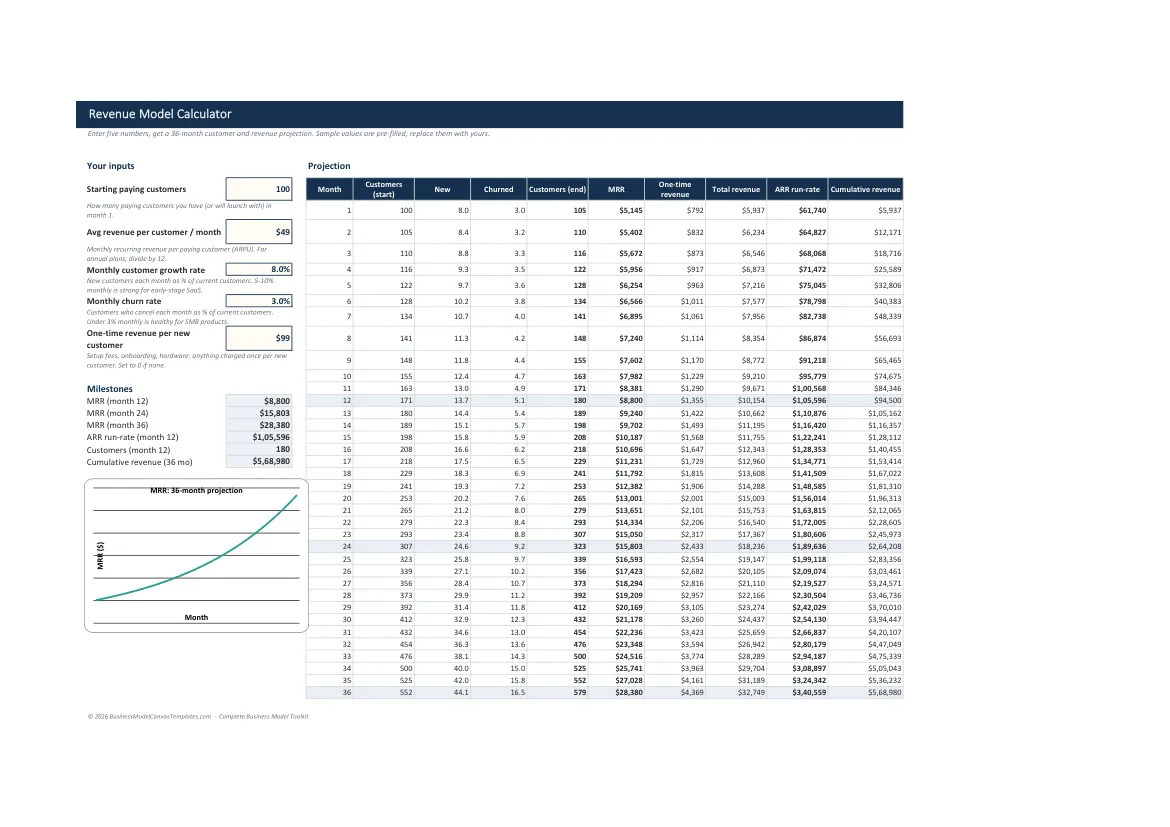The height and width of the screenshot is (827, 1170).
Task: Click Cumulative revenue (36 mo) value $5,68,980
Action: point(259,461)
